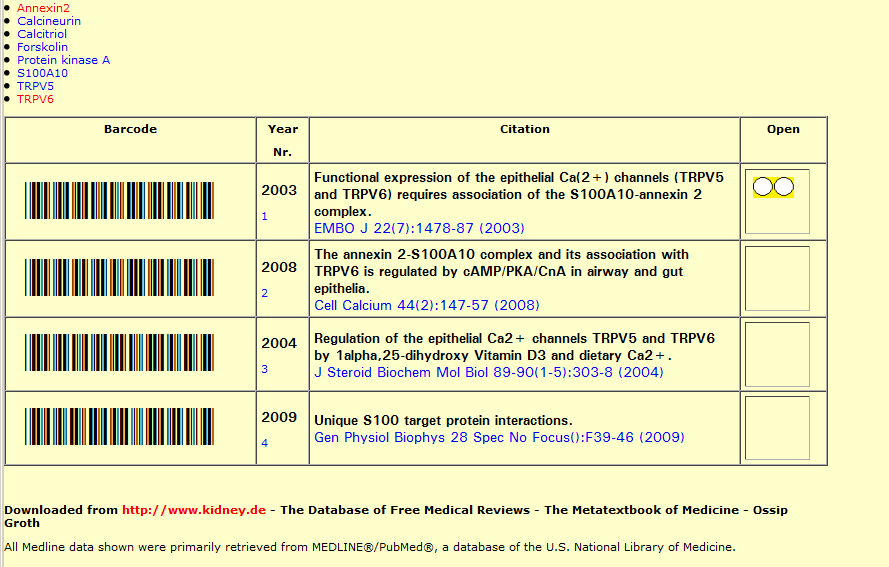Image resolution: width=889 pixels, height=567 pixels.
Task: Click the barcode image for the 2003 article
Action: click(x=119, y=201)
